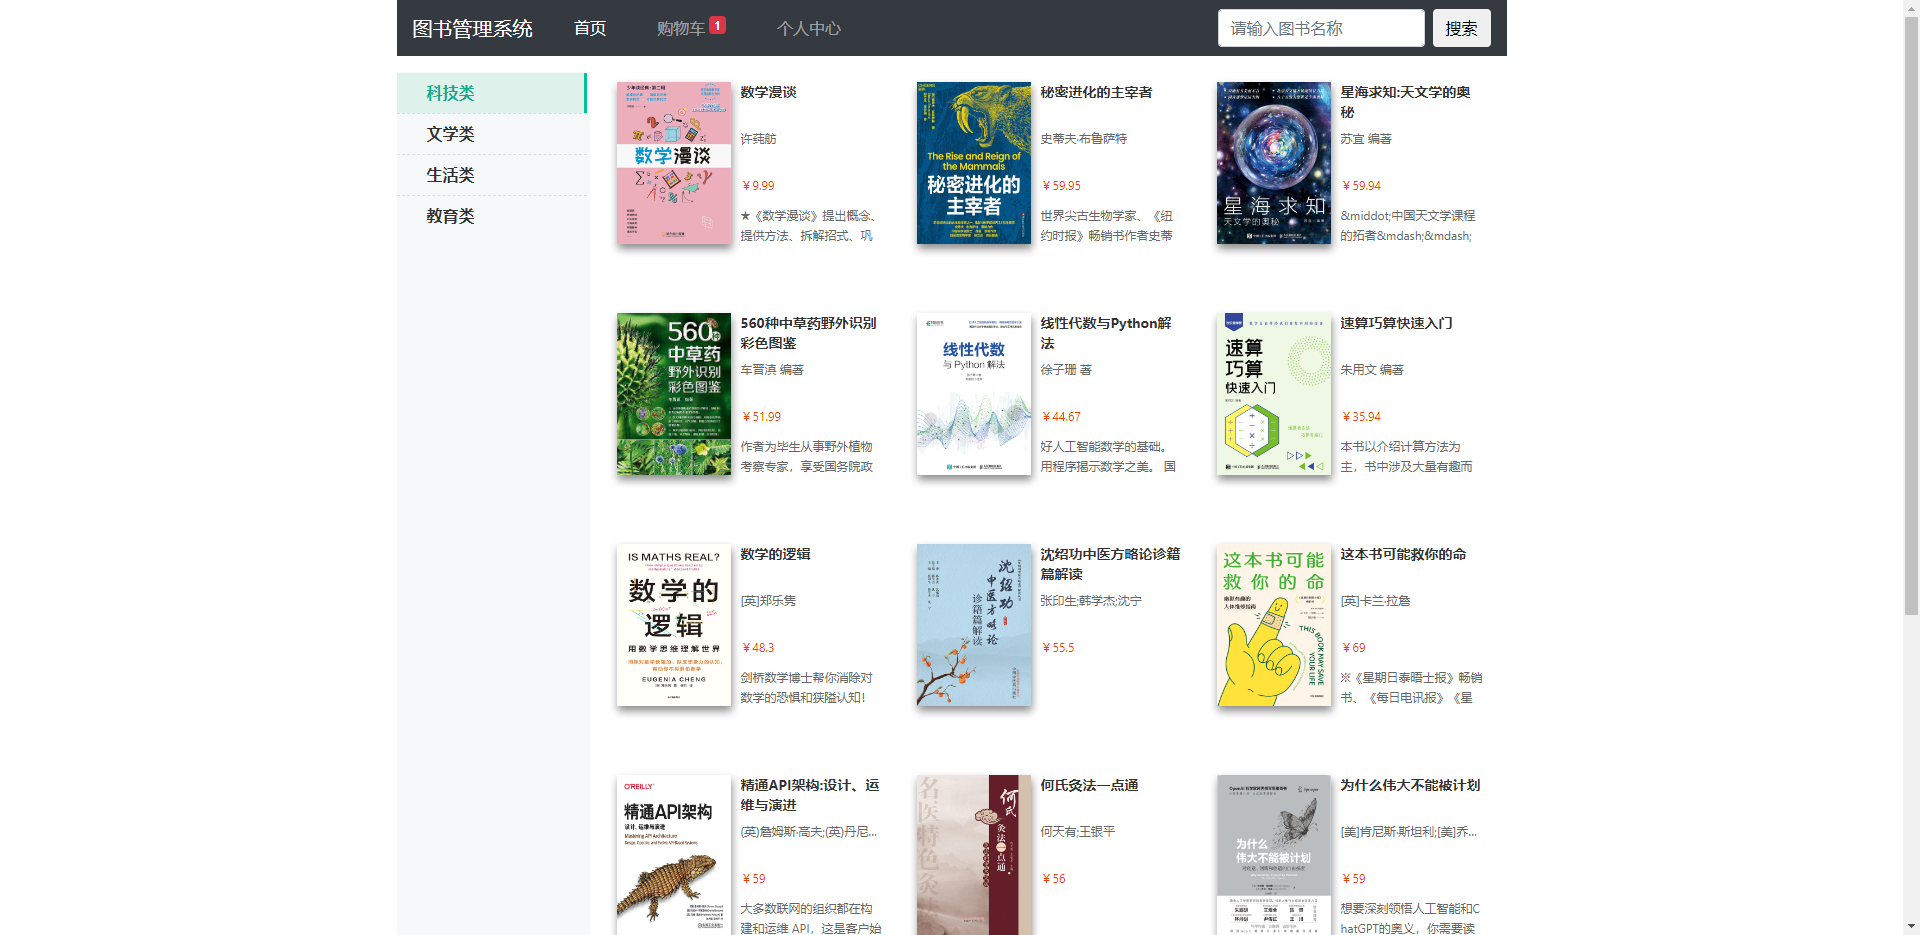Click the 速算巧算快速入门 title
Image resolution: width=1920 pixels, height=935 pixels.
point(1396,323)
